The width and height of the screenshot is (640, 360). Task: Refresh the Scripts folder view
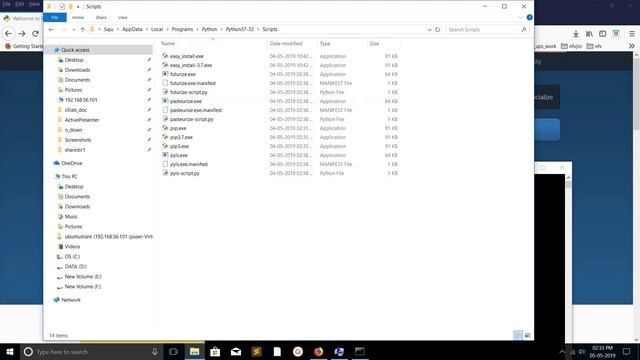pyautogui.click(x=437, y=29)
